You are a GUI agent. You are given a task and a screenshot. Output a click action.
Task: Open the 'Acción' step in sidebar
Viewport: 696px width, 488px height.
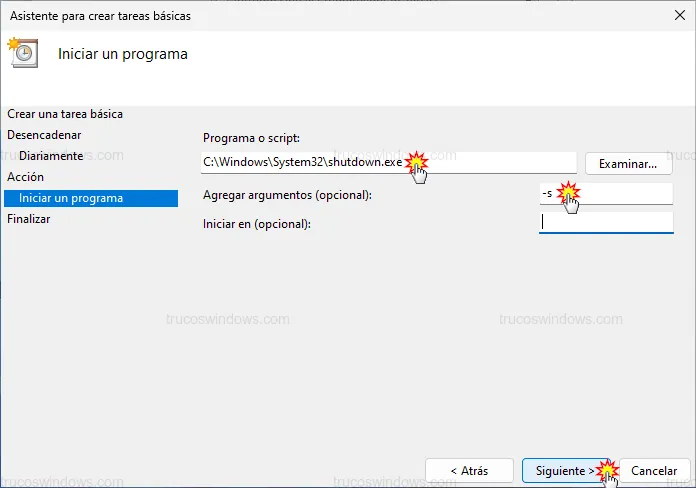(x=26, y=177)
